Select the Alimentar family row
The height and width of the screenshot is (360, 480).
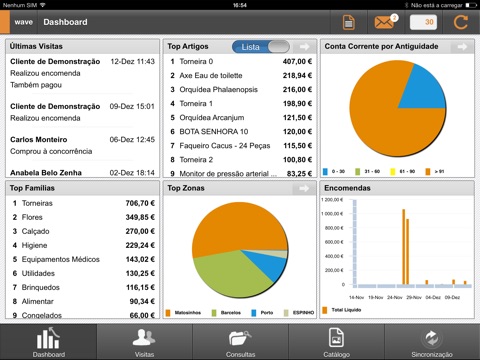[x=82, y=301]
